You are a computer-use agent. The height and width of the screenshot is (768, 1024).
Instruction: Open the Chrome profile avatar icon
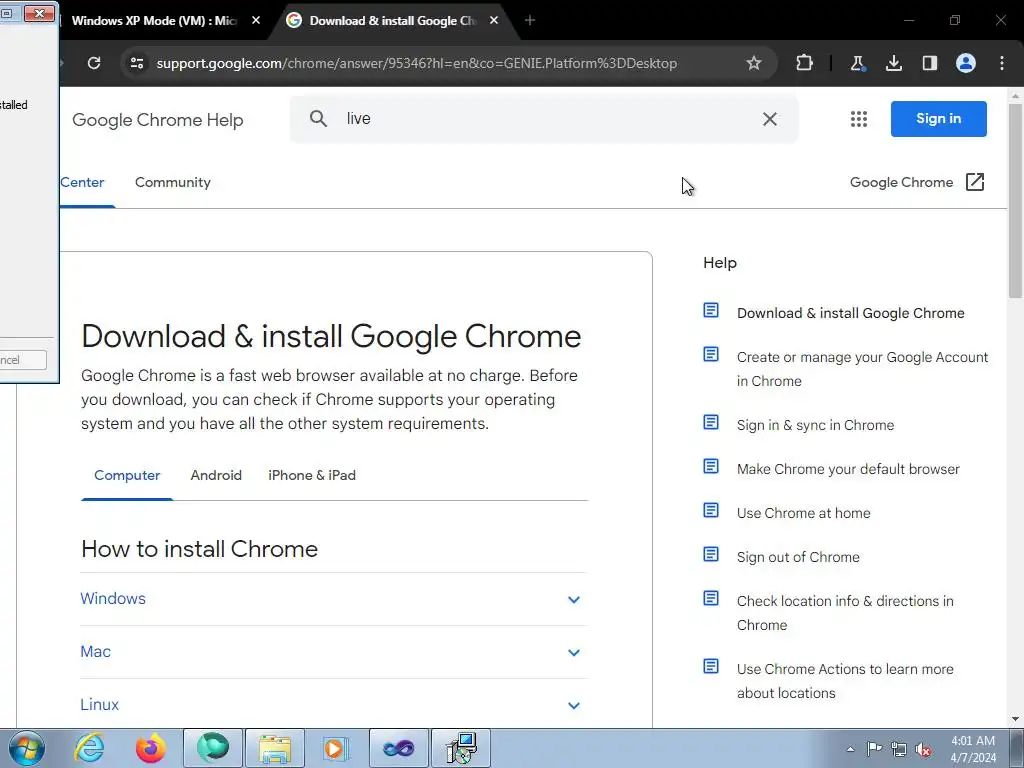coord(966,63)
